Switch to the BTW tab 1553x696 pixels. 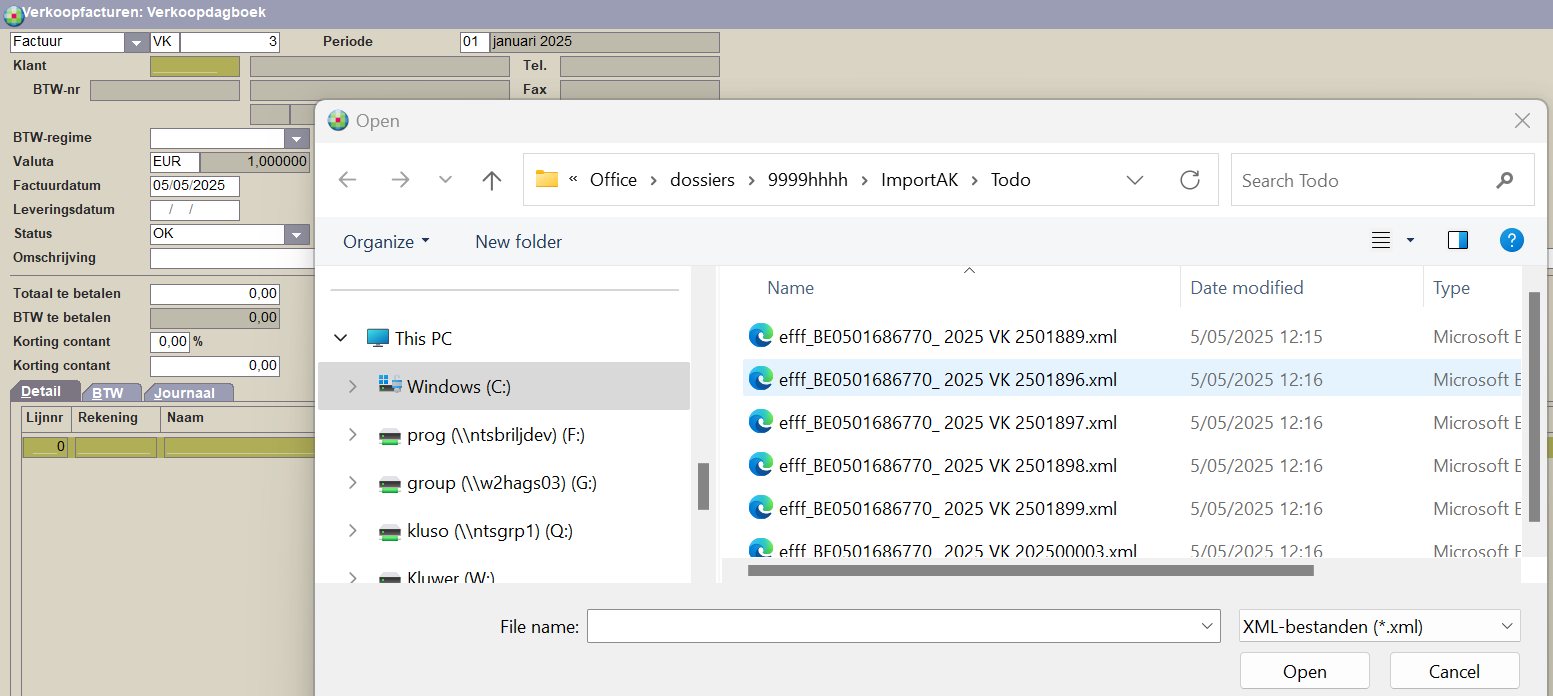[x=108, y=393]
